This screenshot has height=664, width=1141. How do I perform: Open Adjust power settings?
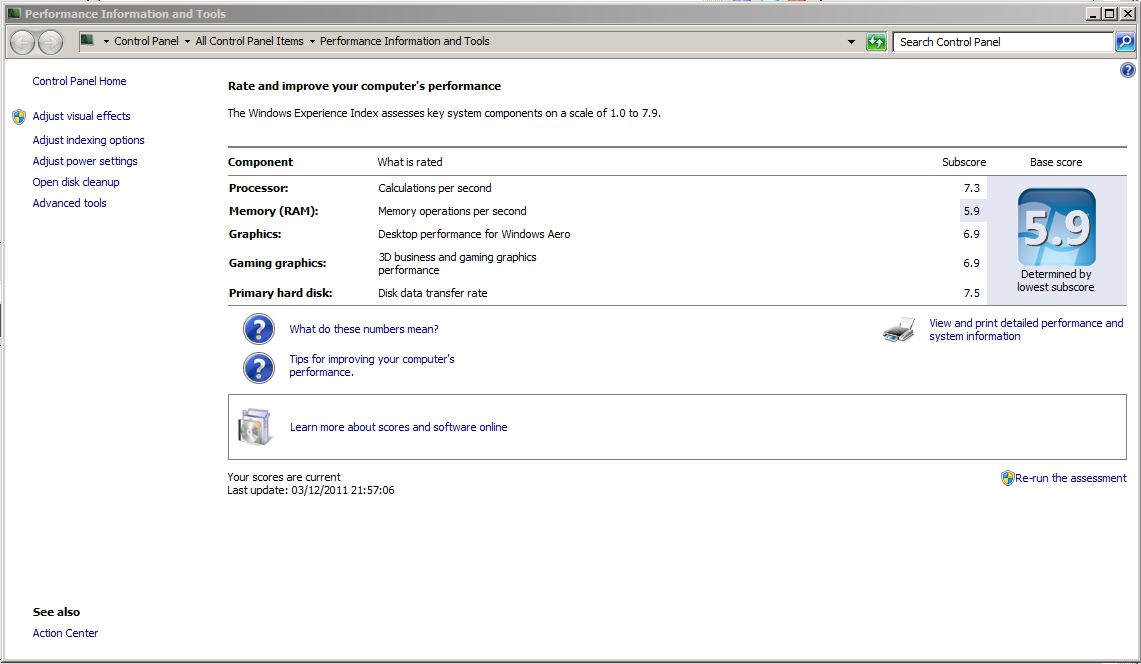84,161
